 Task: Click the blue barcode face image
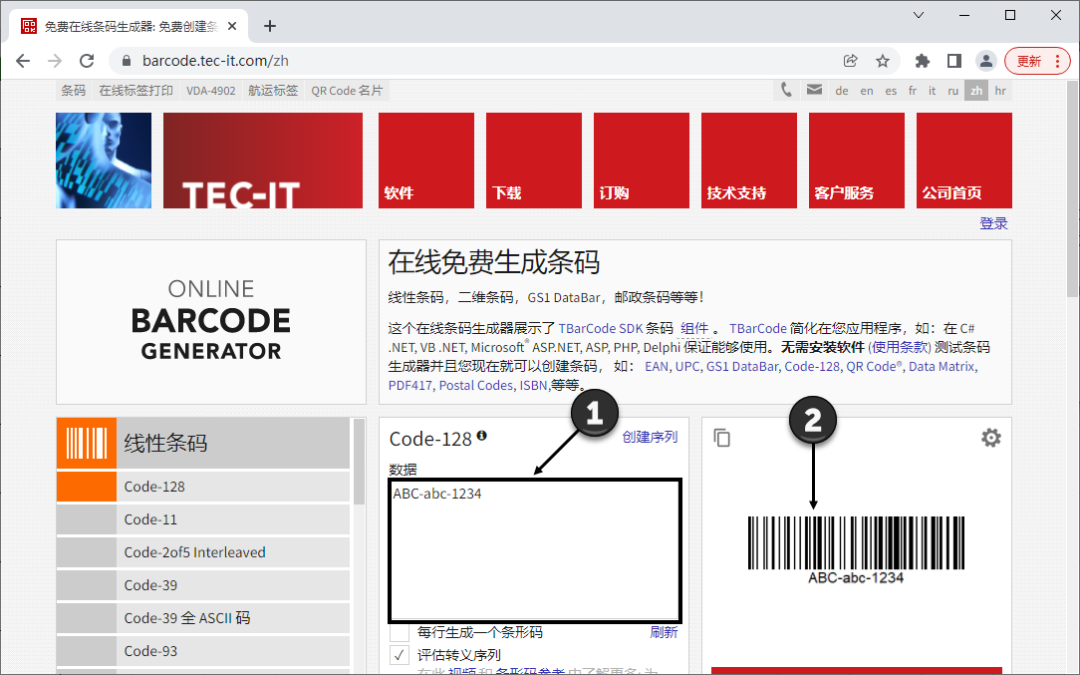coord(103,160)
